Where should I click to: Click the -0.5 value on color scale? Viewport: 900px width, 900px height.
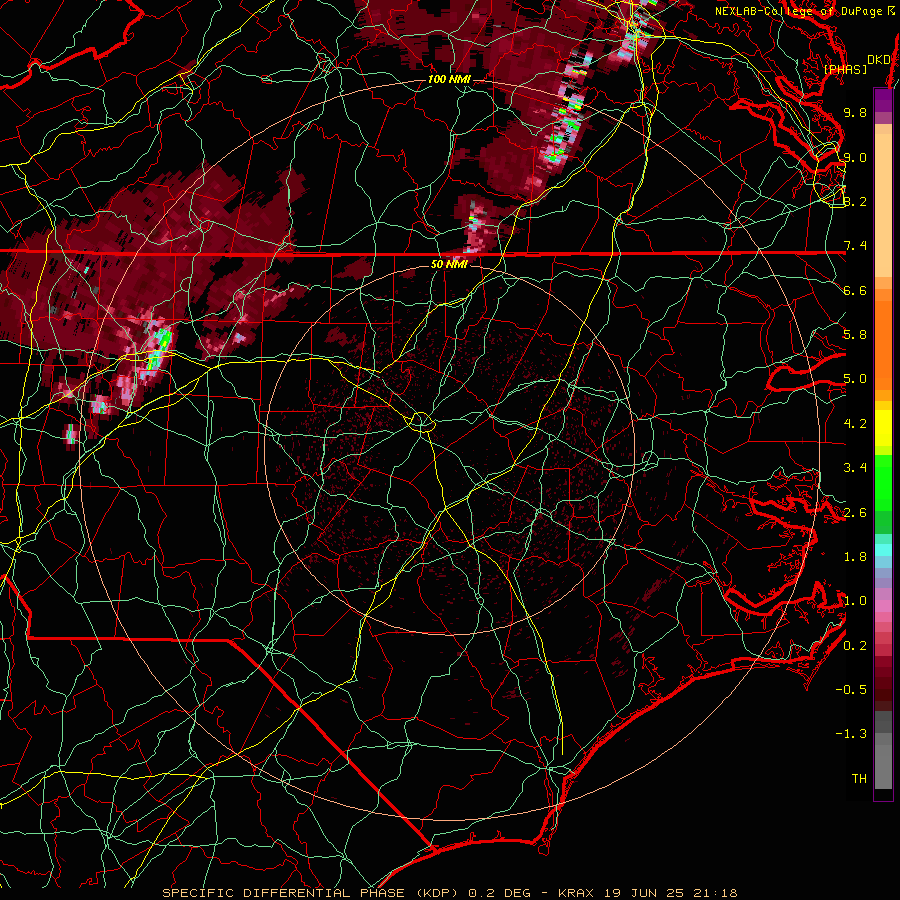851,690
